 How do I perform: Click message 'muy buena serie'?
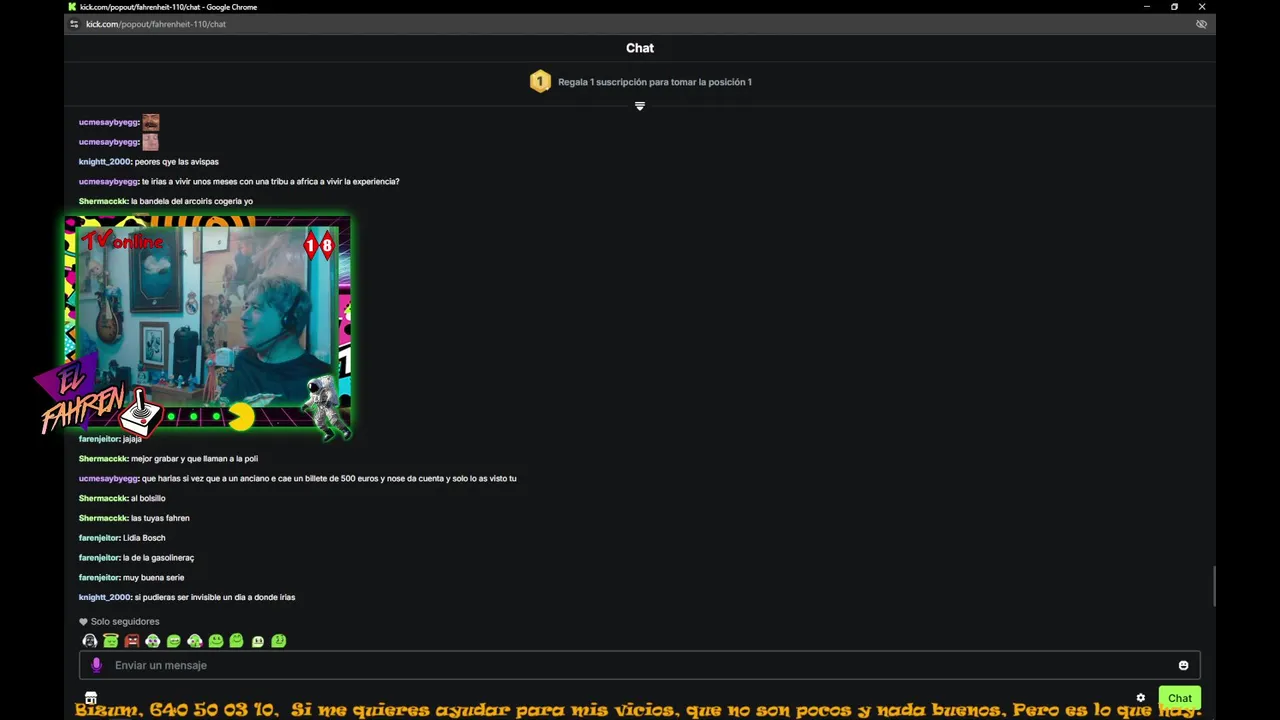(153, 577)
